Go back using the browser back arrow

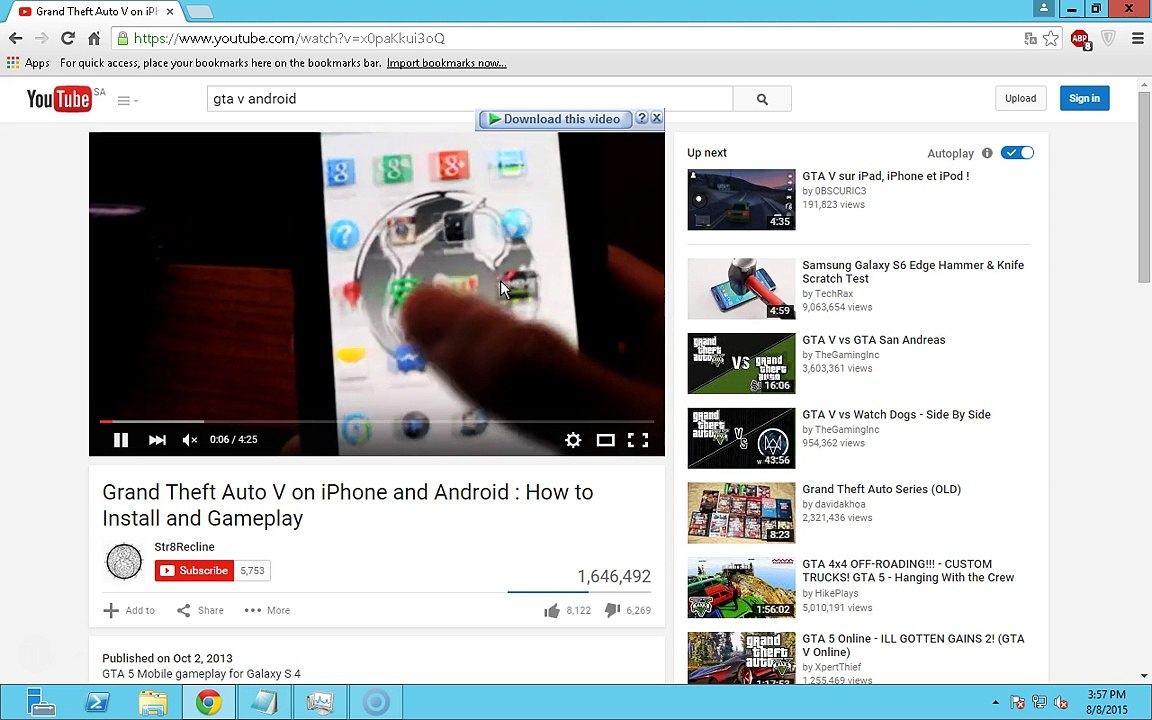pos(15,38)
